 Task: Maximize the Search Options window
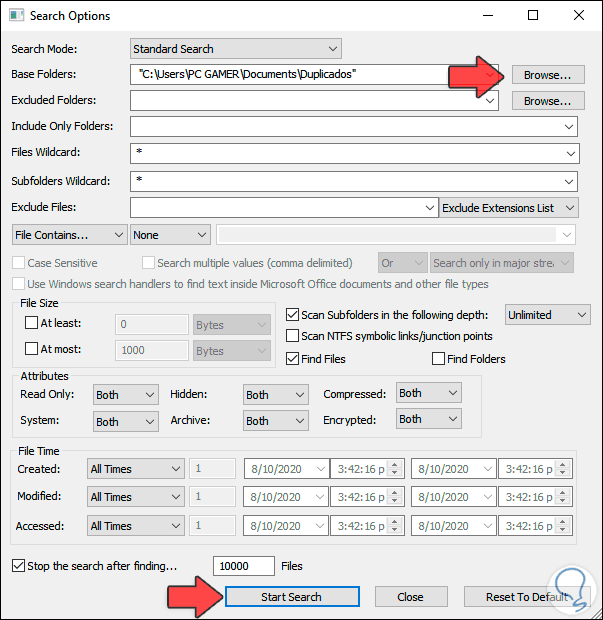533,15
